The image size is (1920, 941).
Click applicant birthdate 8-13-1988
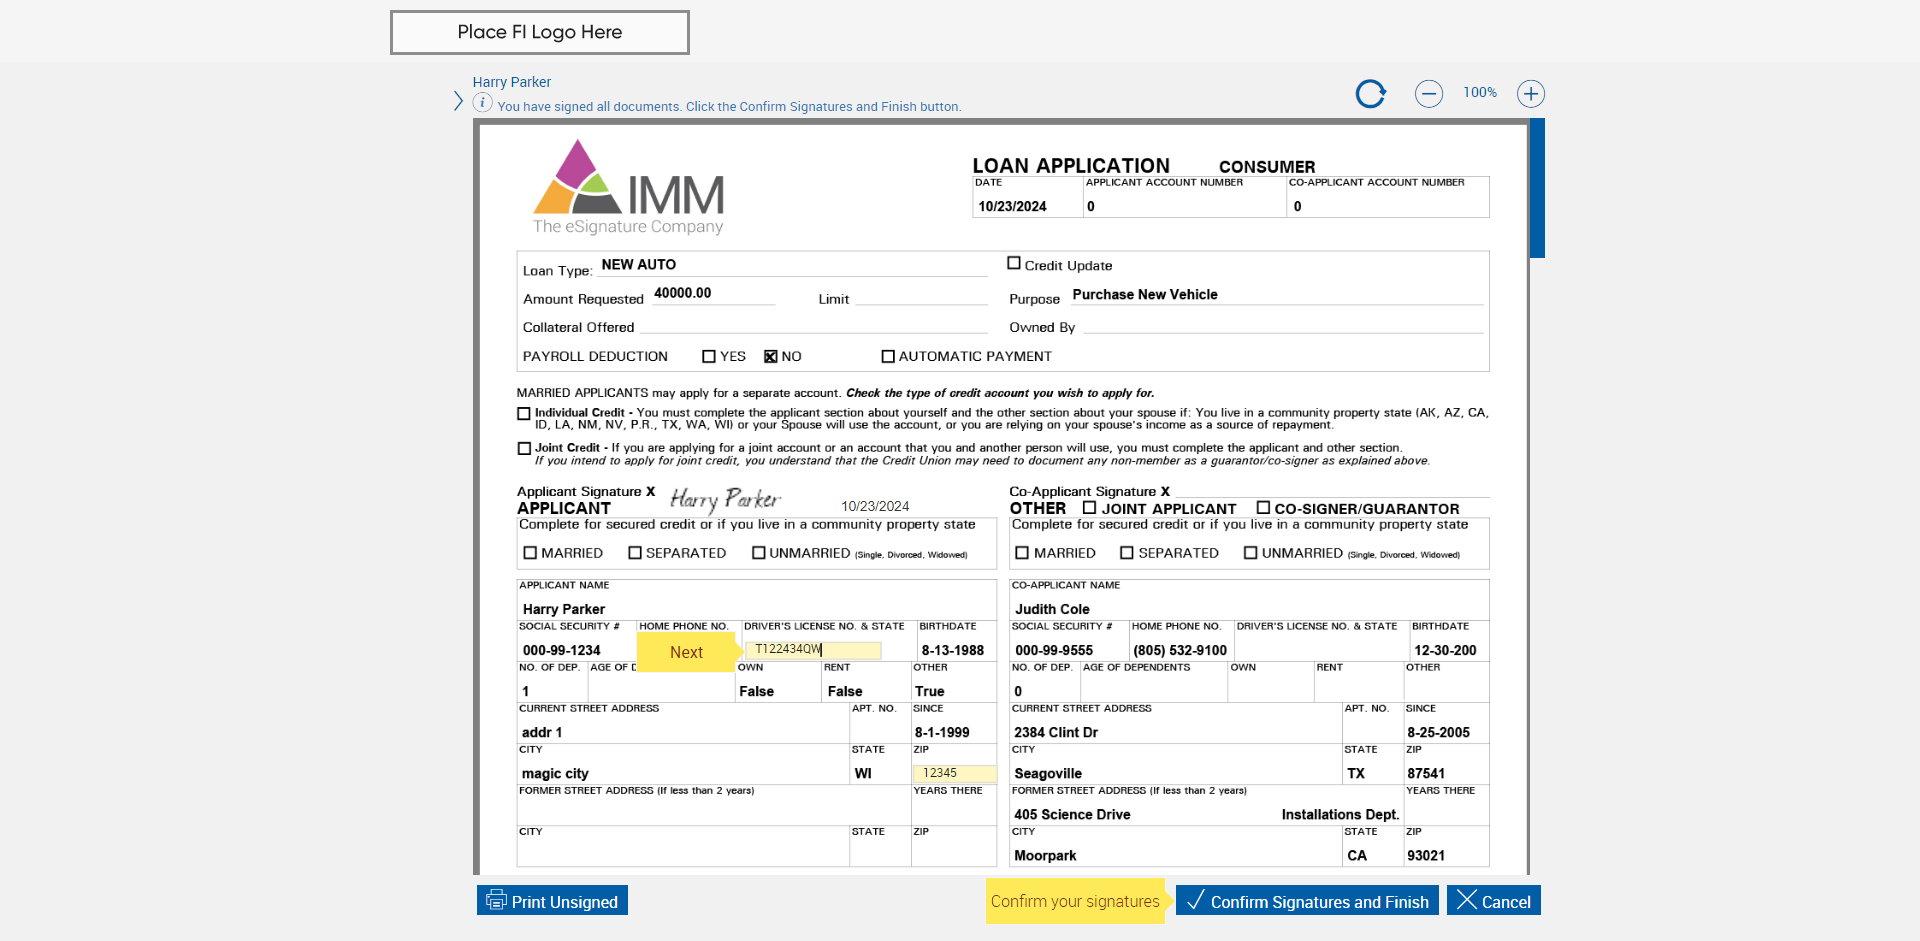point(953,650)
